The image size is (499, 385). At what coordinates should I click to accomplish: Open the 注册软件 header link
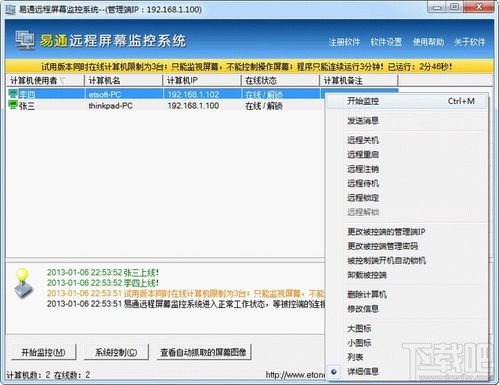(344, 42)
